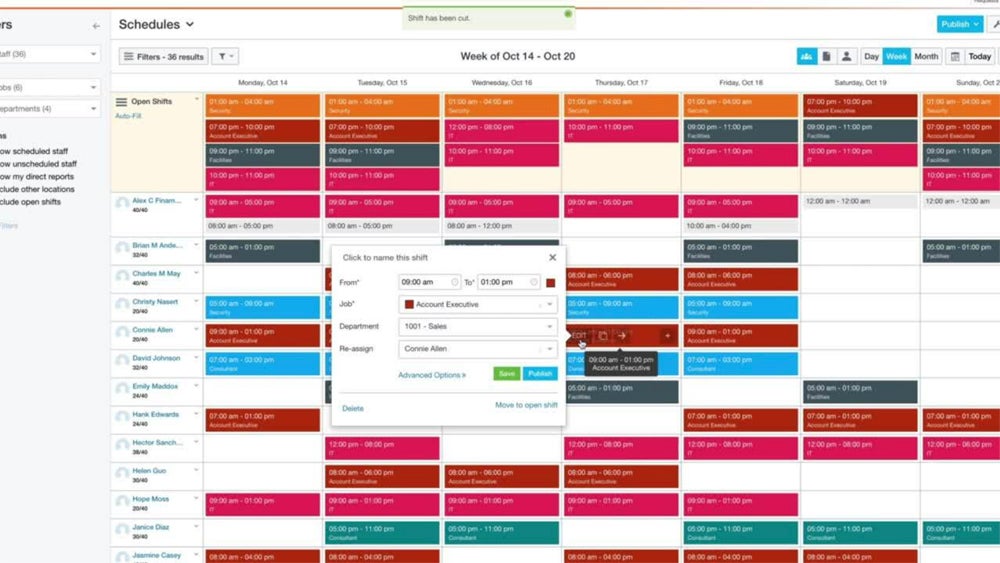Image resolution: width=1000 pixels, height=563 pixels.
Task: Click Auto-Fill under Open Shifts
Action: pyautogui.click(x=128, y=116)
